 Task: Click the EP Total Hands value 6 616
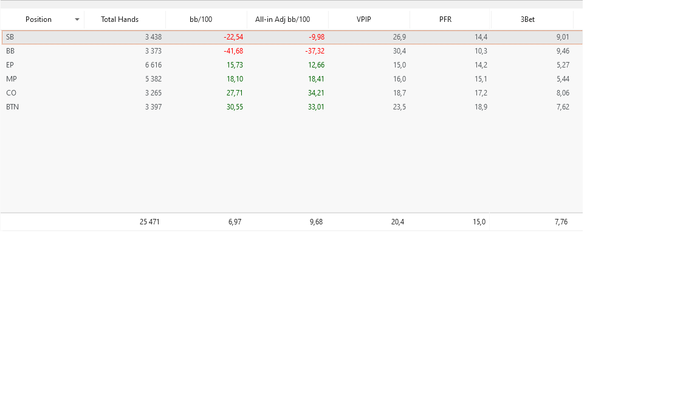tap(153, 65)
